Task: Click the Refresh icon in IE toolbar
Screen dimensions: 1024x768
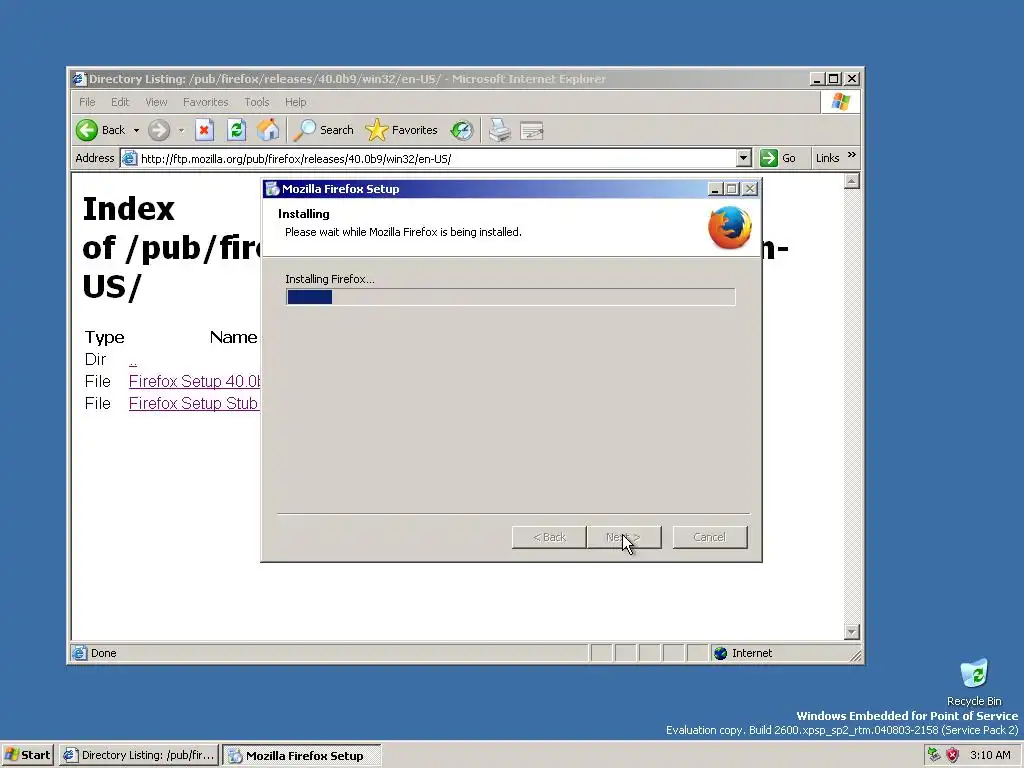Action: 236,130
